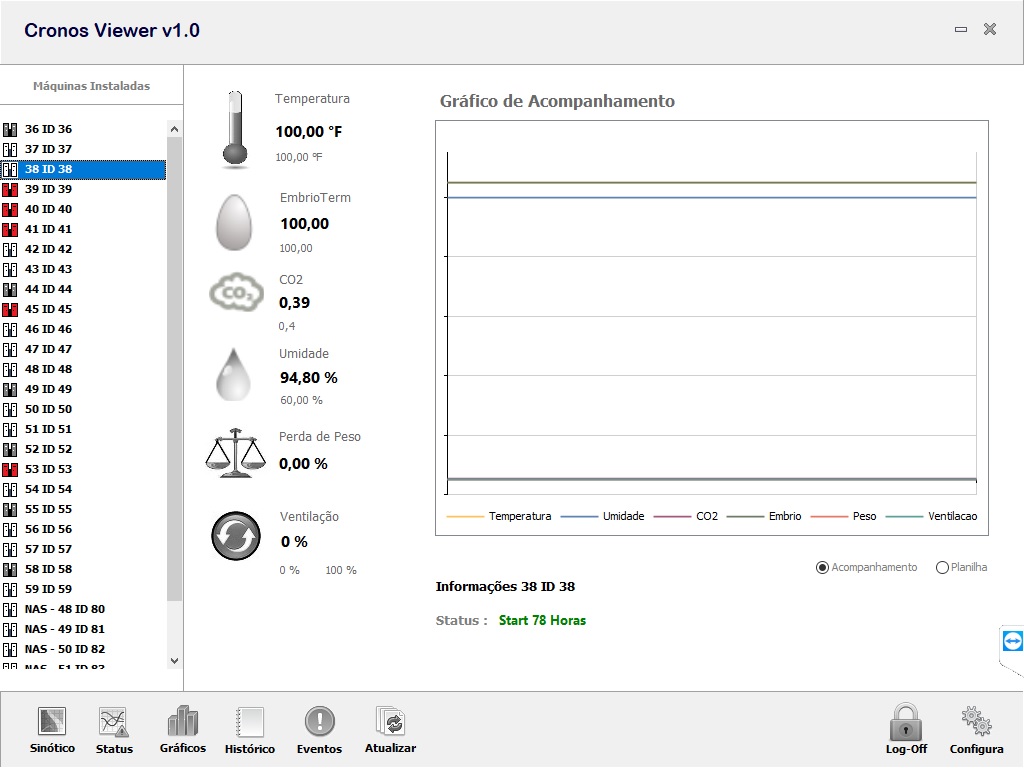This screenshot has width=1024, height=768.
Task: Open the Histórico notebook icon
Action: [x=249, y=722]
